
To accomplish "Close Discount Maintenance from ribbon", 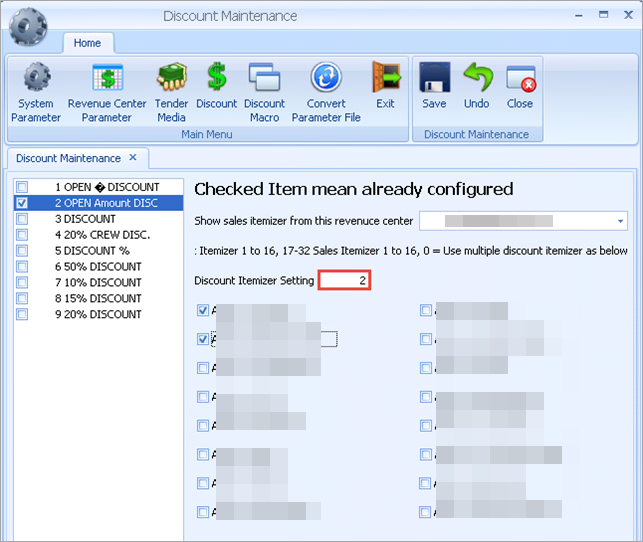I will pos(520,86).
